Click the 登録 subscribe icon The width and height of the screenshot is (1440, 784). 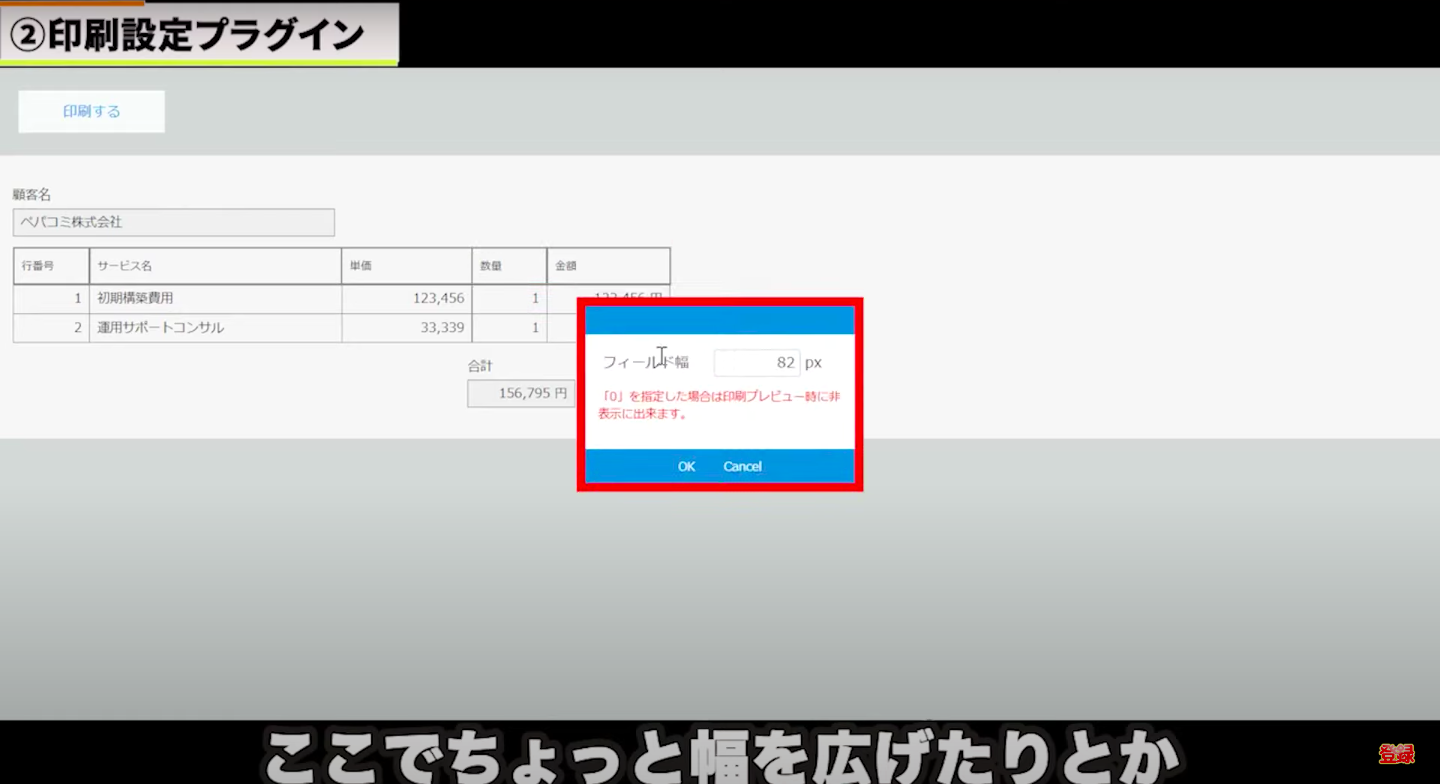(x=1396, y=754)
